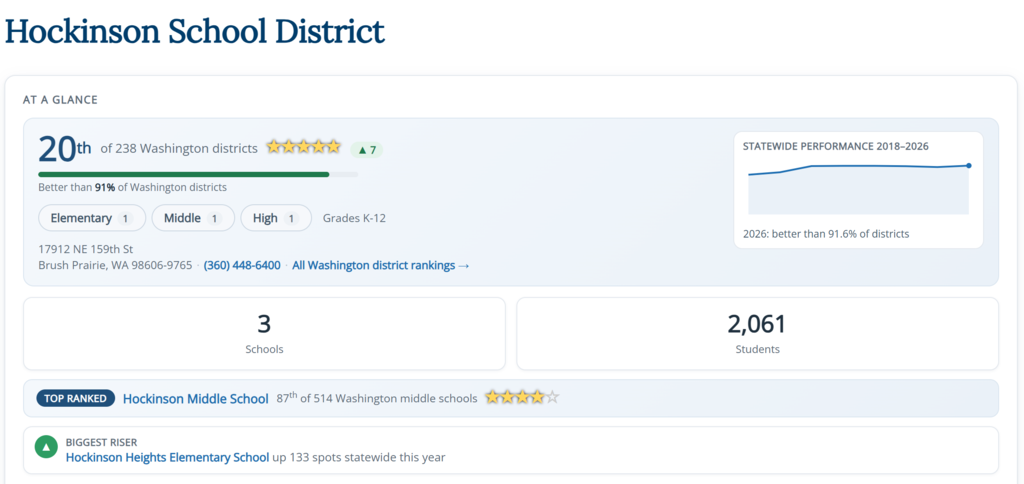Click the green Biggest Riser arrow icon
1024x484 pixels.
pos(46,449)
